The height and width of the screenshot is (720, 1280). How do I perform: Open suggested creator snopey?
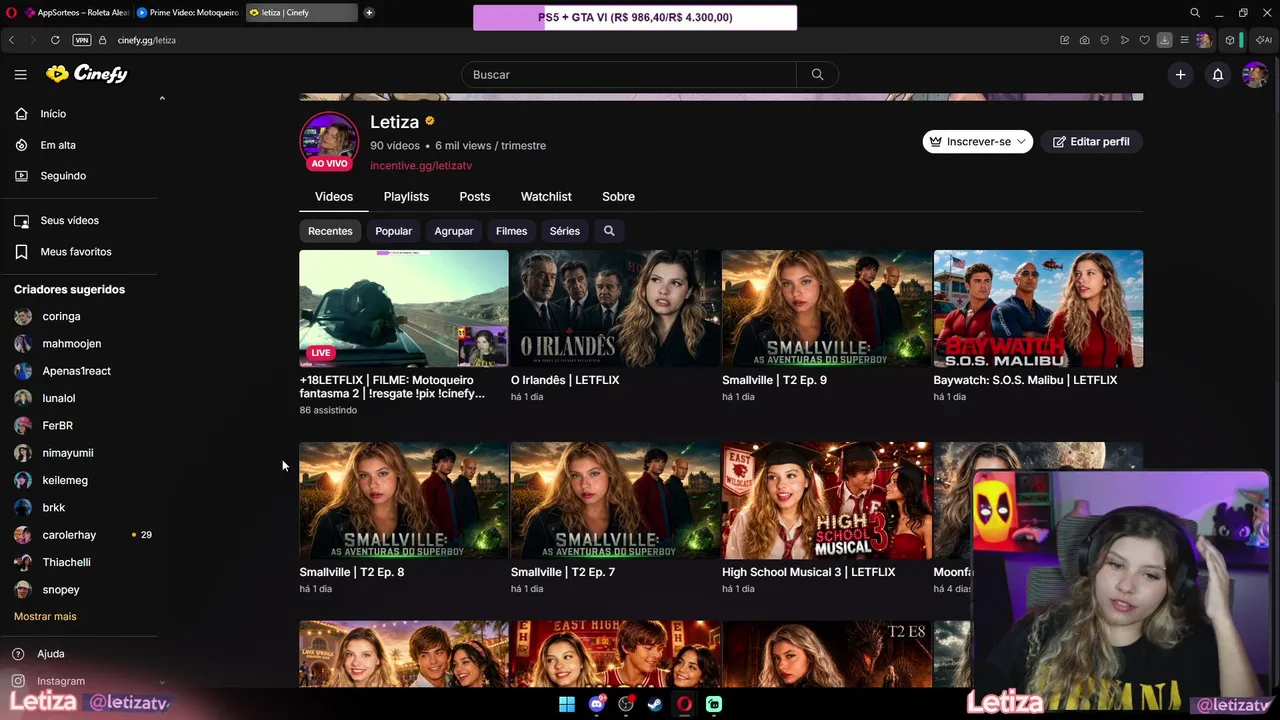point(60,590)
